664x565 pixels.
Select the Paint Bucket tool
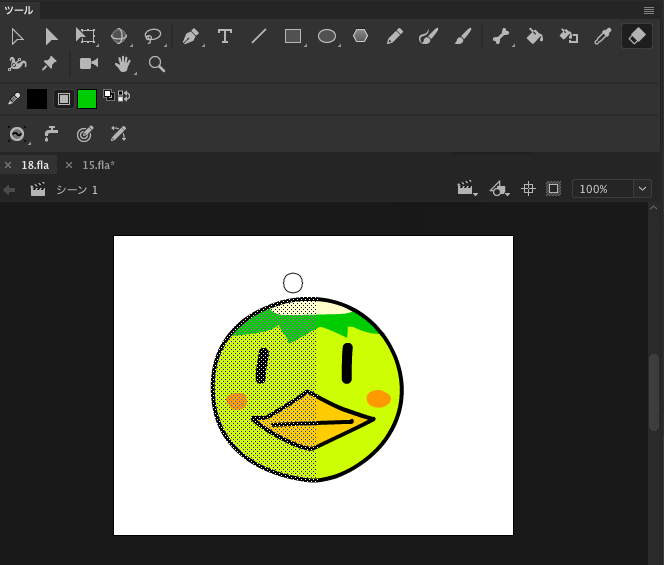point(535,36)
